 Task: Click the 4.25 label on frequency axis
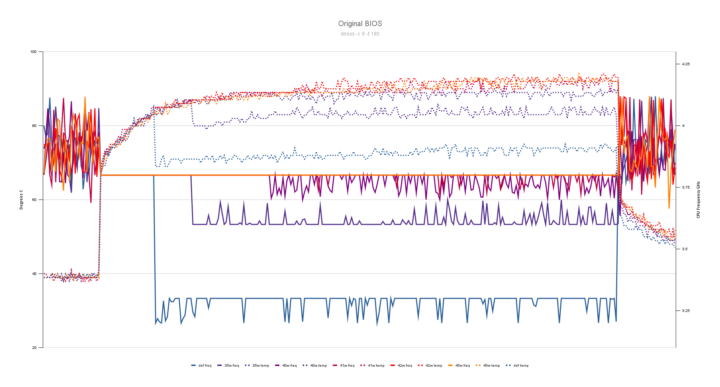[x=686, y=64]
